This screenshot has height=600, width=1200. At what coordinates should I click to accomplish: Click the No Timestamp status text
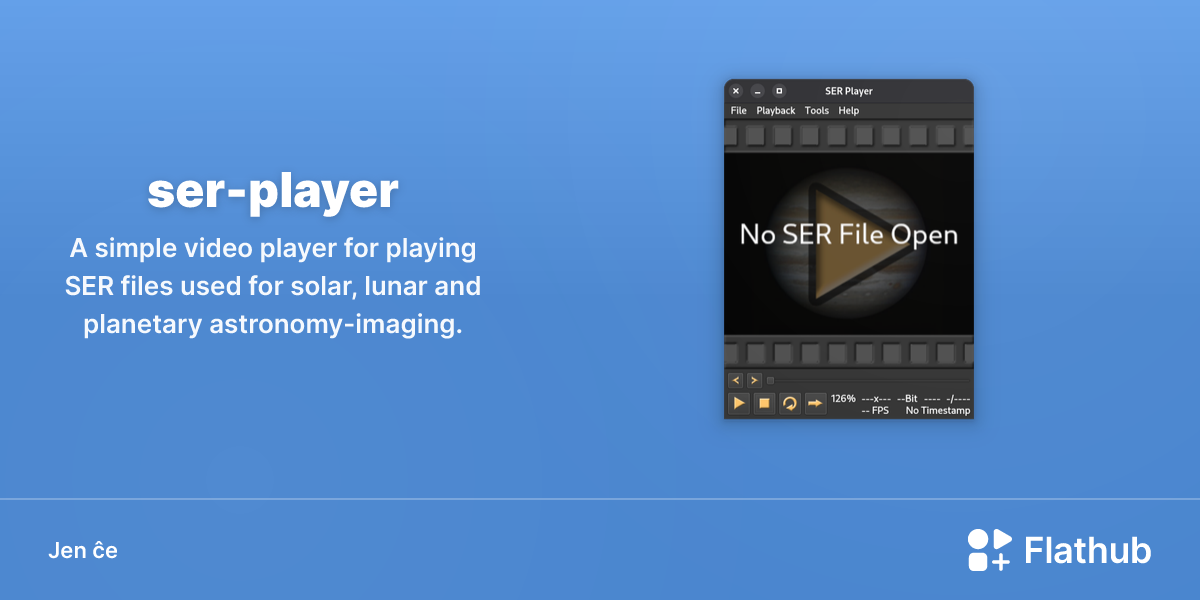tap(938, 410)
